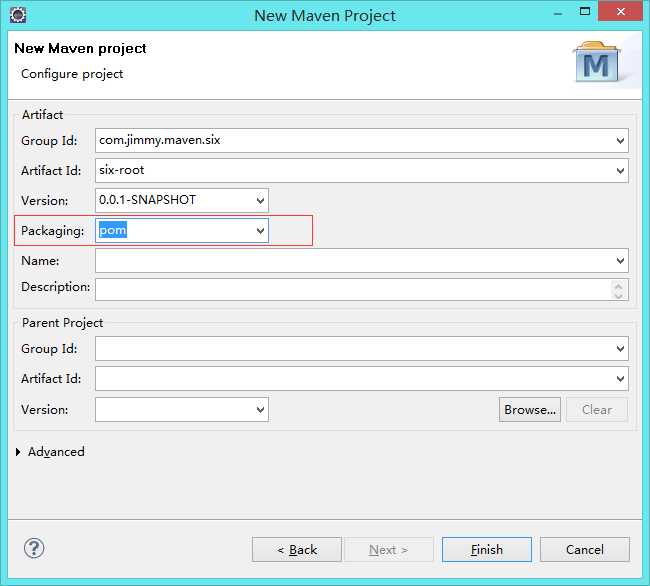
Task: Click the Browse... parent project button
Action: coord(530,409)
